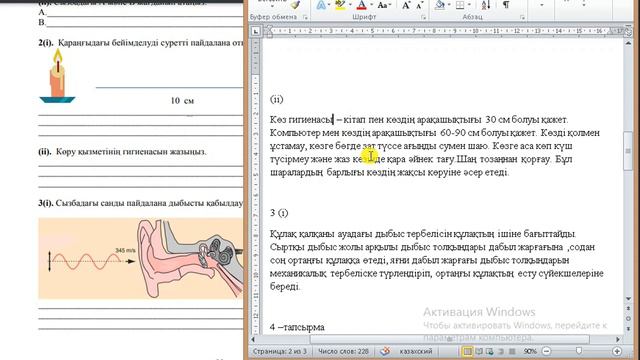Click the vertical scrollbar thumb
Screen dimensions: 640x360
[629, 151]
